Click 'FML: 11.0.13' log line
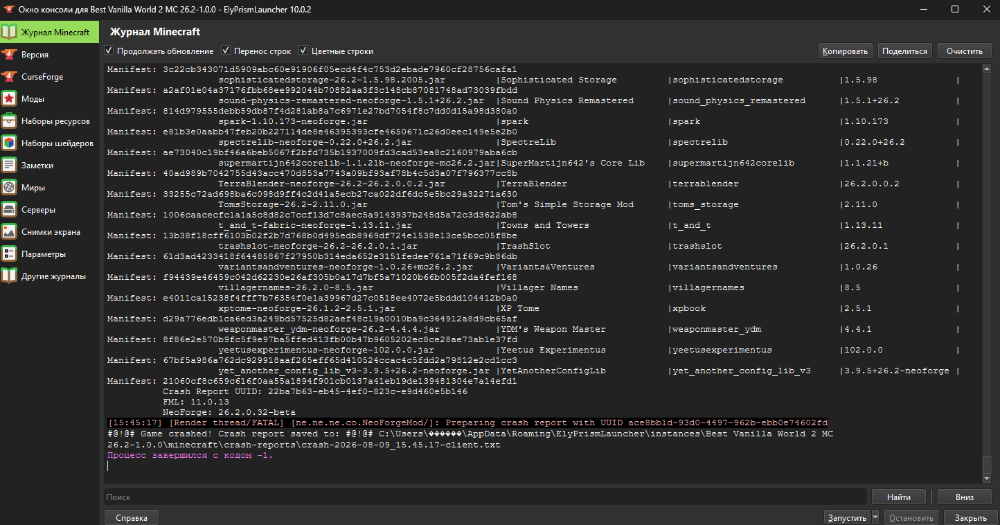 point(196,402)
